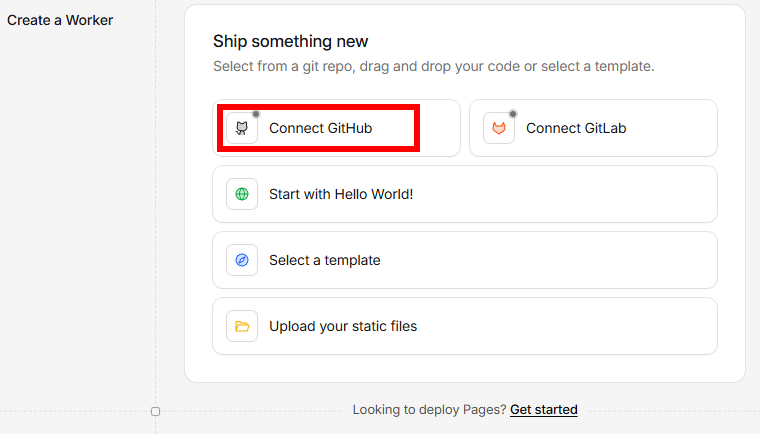The height and width of the screenshot is (434, 760).
Task: Select Create a Worker in the sidebar
Action: (60, 20)
